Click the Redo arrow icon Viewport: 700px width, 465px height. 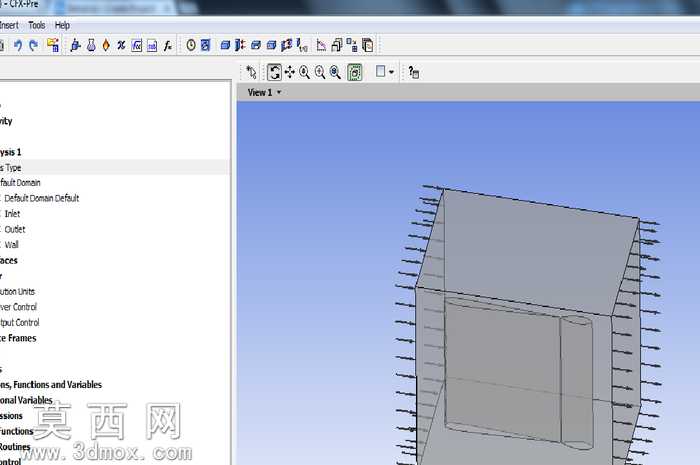[x=33, y=45]
